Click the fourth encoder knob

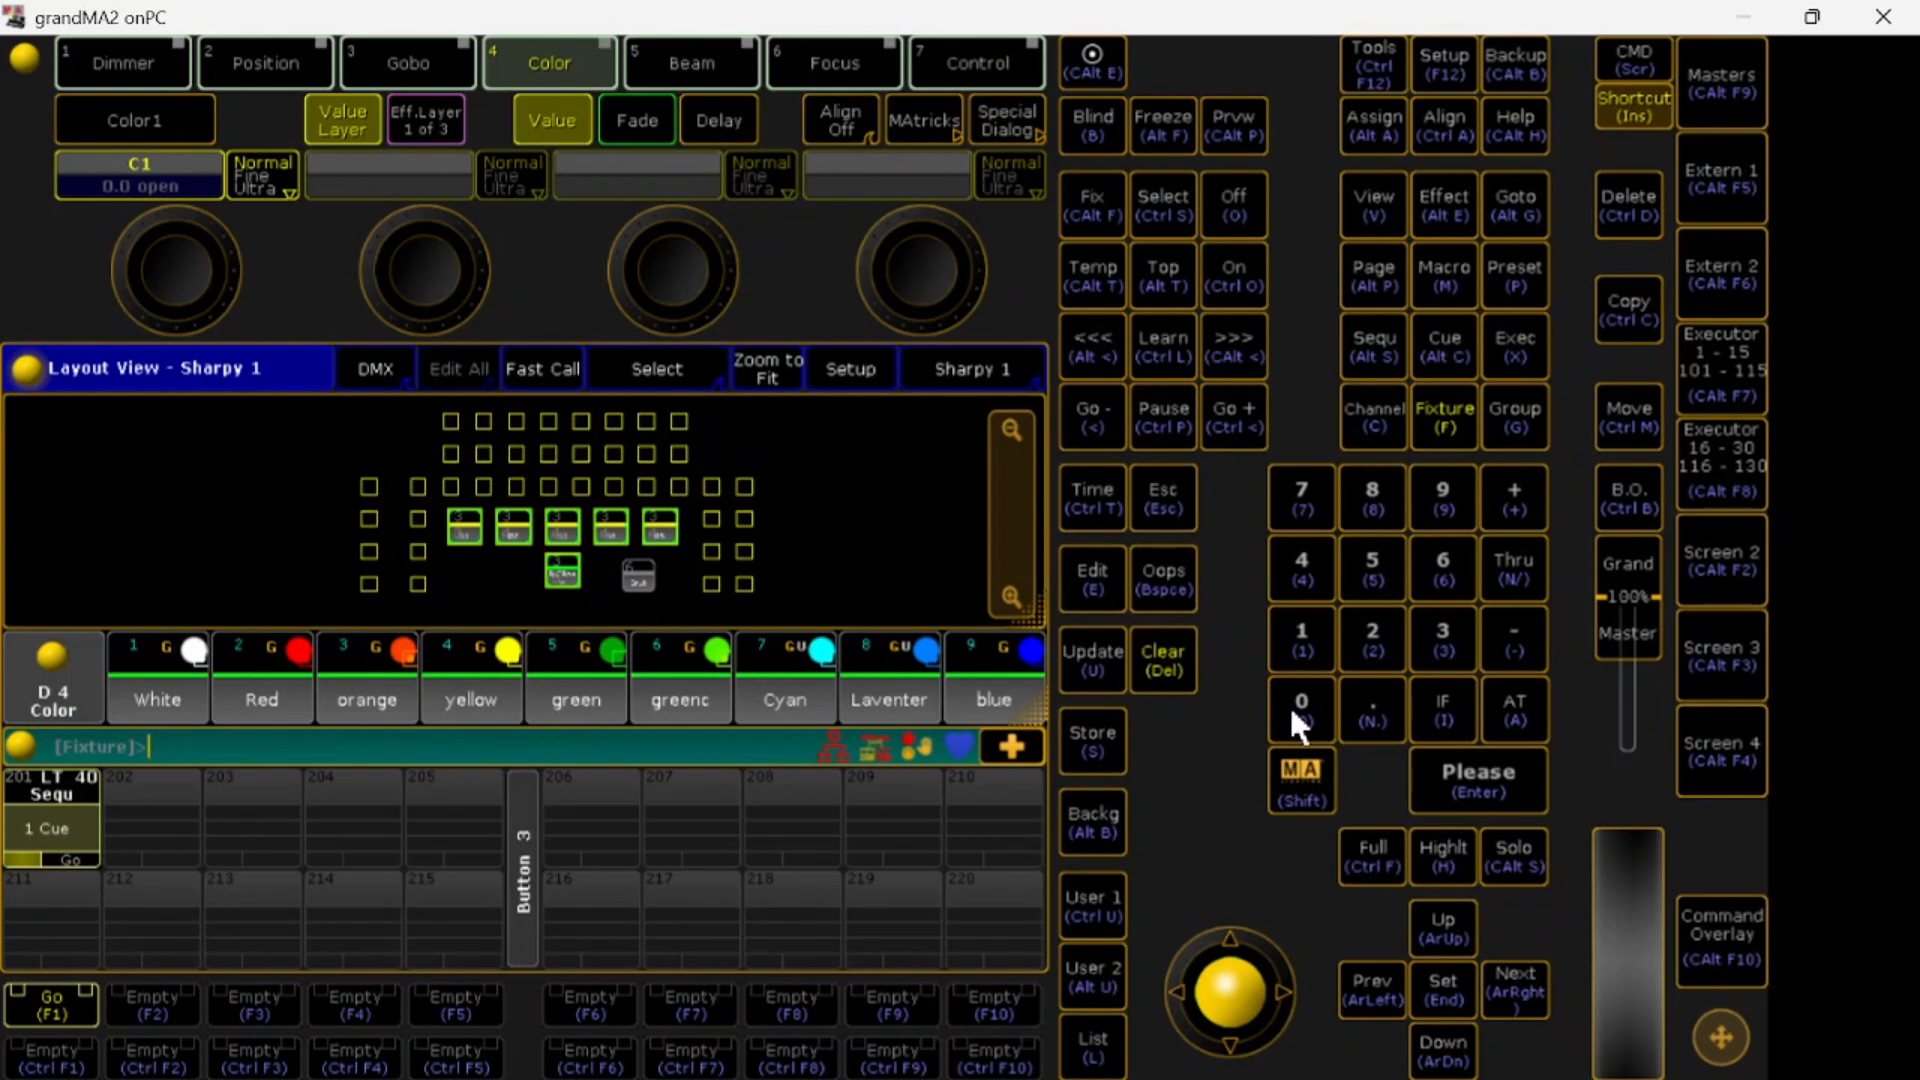tap(921, 270)
